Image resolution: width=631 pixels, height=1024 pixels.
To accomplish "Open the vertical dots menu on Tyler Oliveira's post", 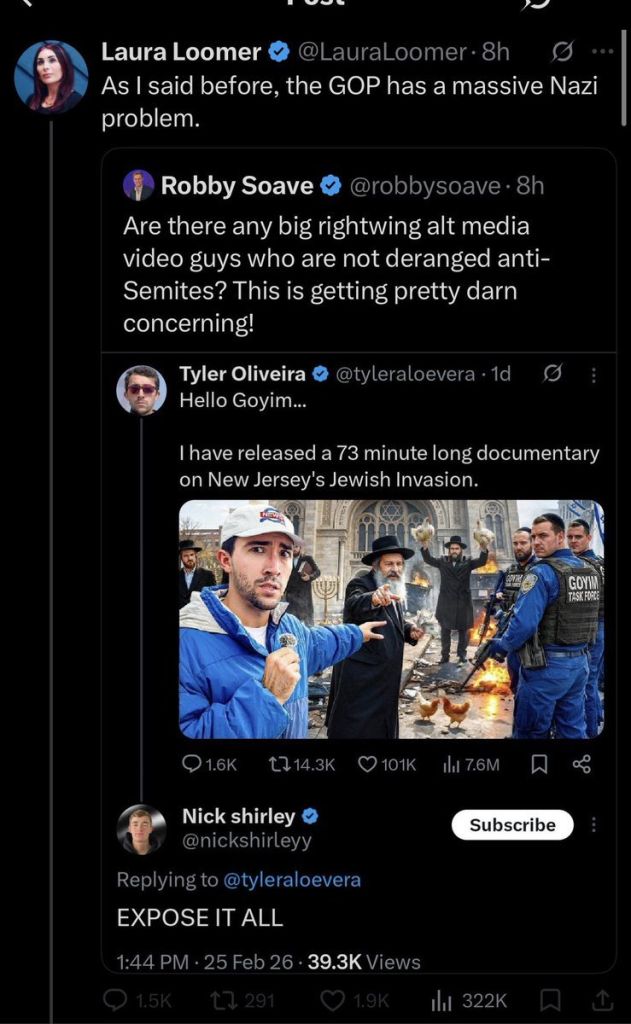I will [593, 375].
